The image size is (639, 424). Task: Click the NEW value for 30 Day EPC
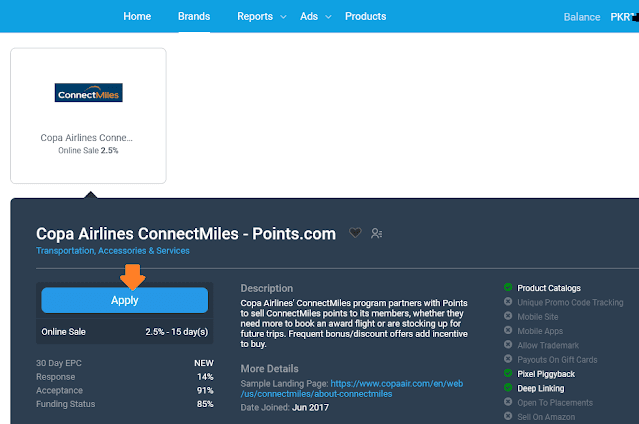(x=204, y=363)
